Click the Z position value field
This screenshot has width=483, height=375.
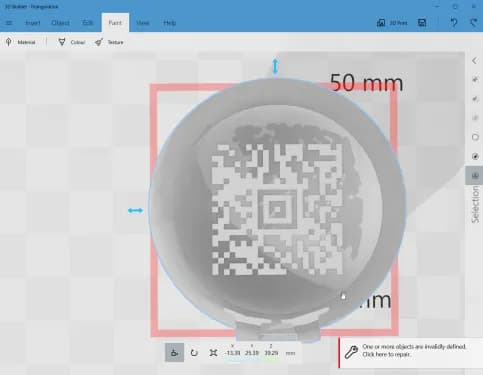pos(271,353)
